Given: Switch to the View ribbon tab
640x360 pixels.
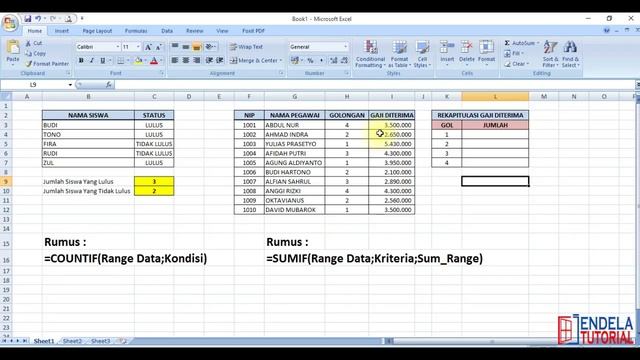Looking at the screenshot, I should (222, 31).
